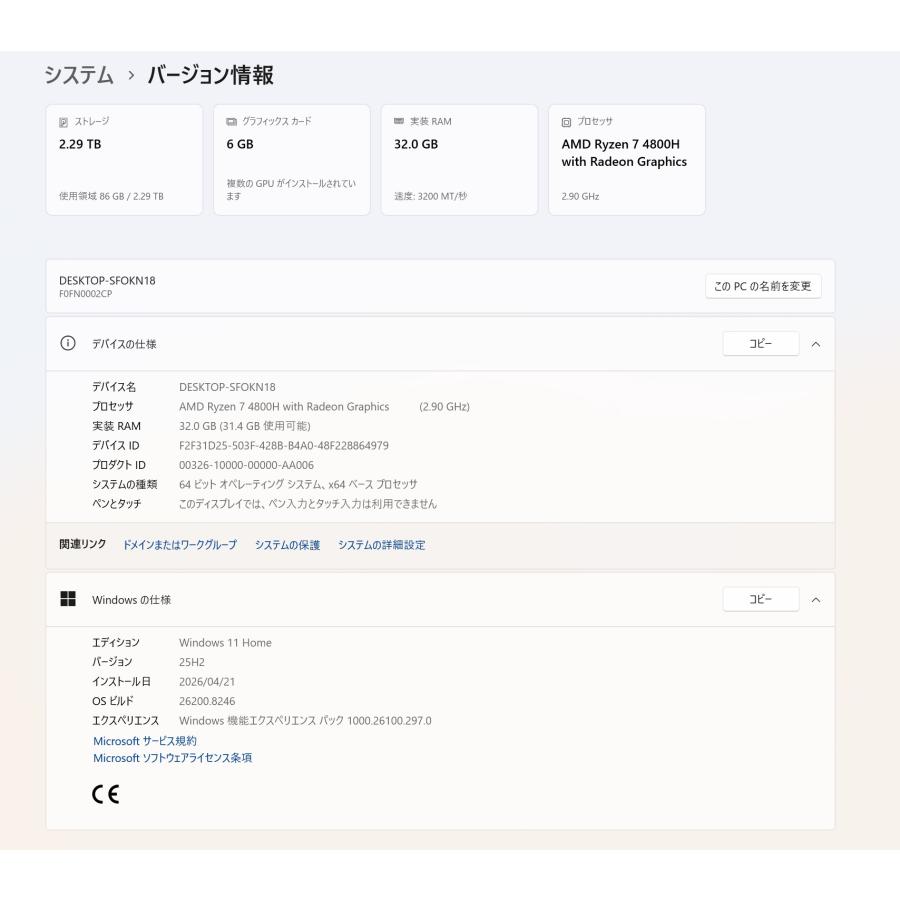Click the Windows の仕様 header text
This screenshot has width=900, height=900.
[131, 600]
